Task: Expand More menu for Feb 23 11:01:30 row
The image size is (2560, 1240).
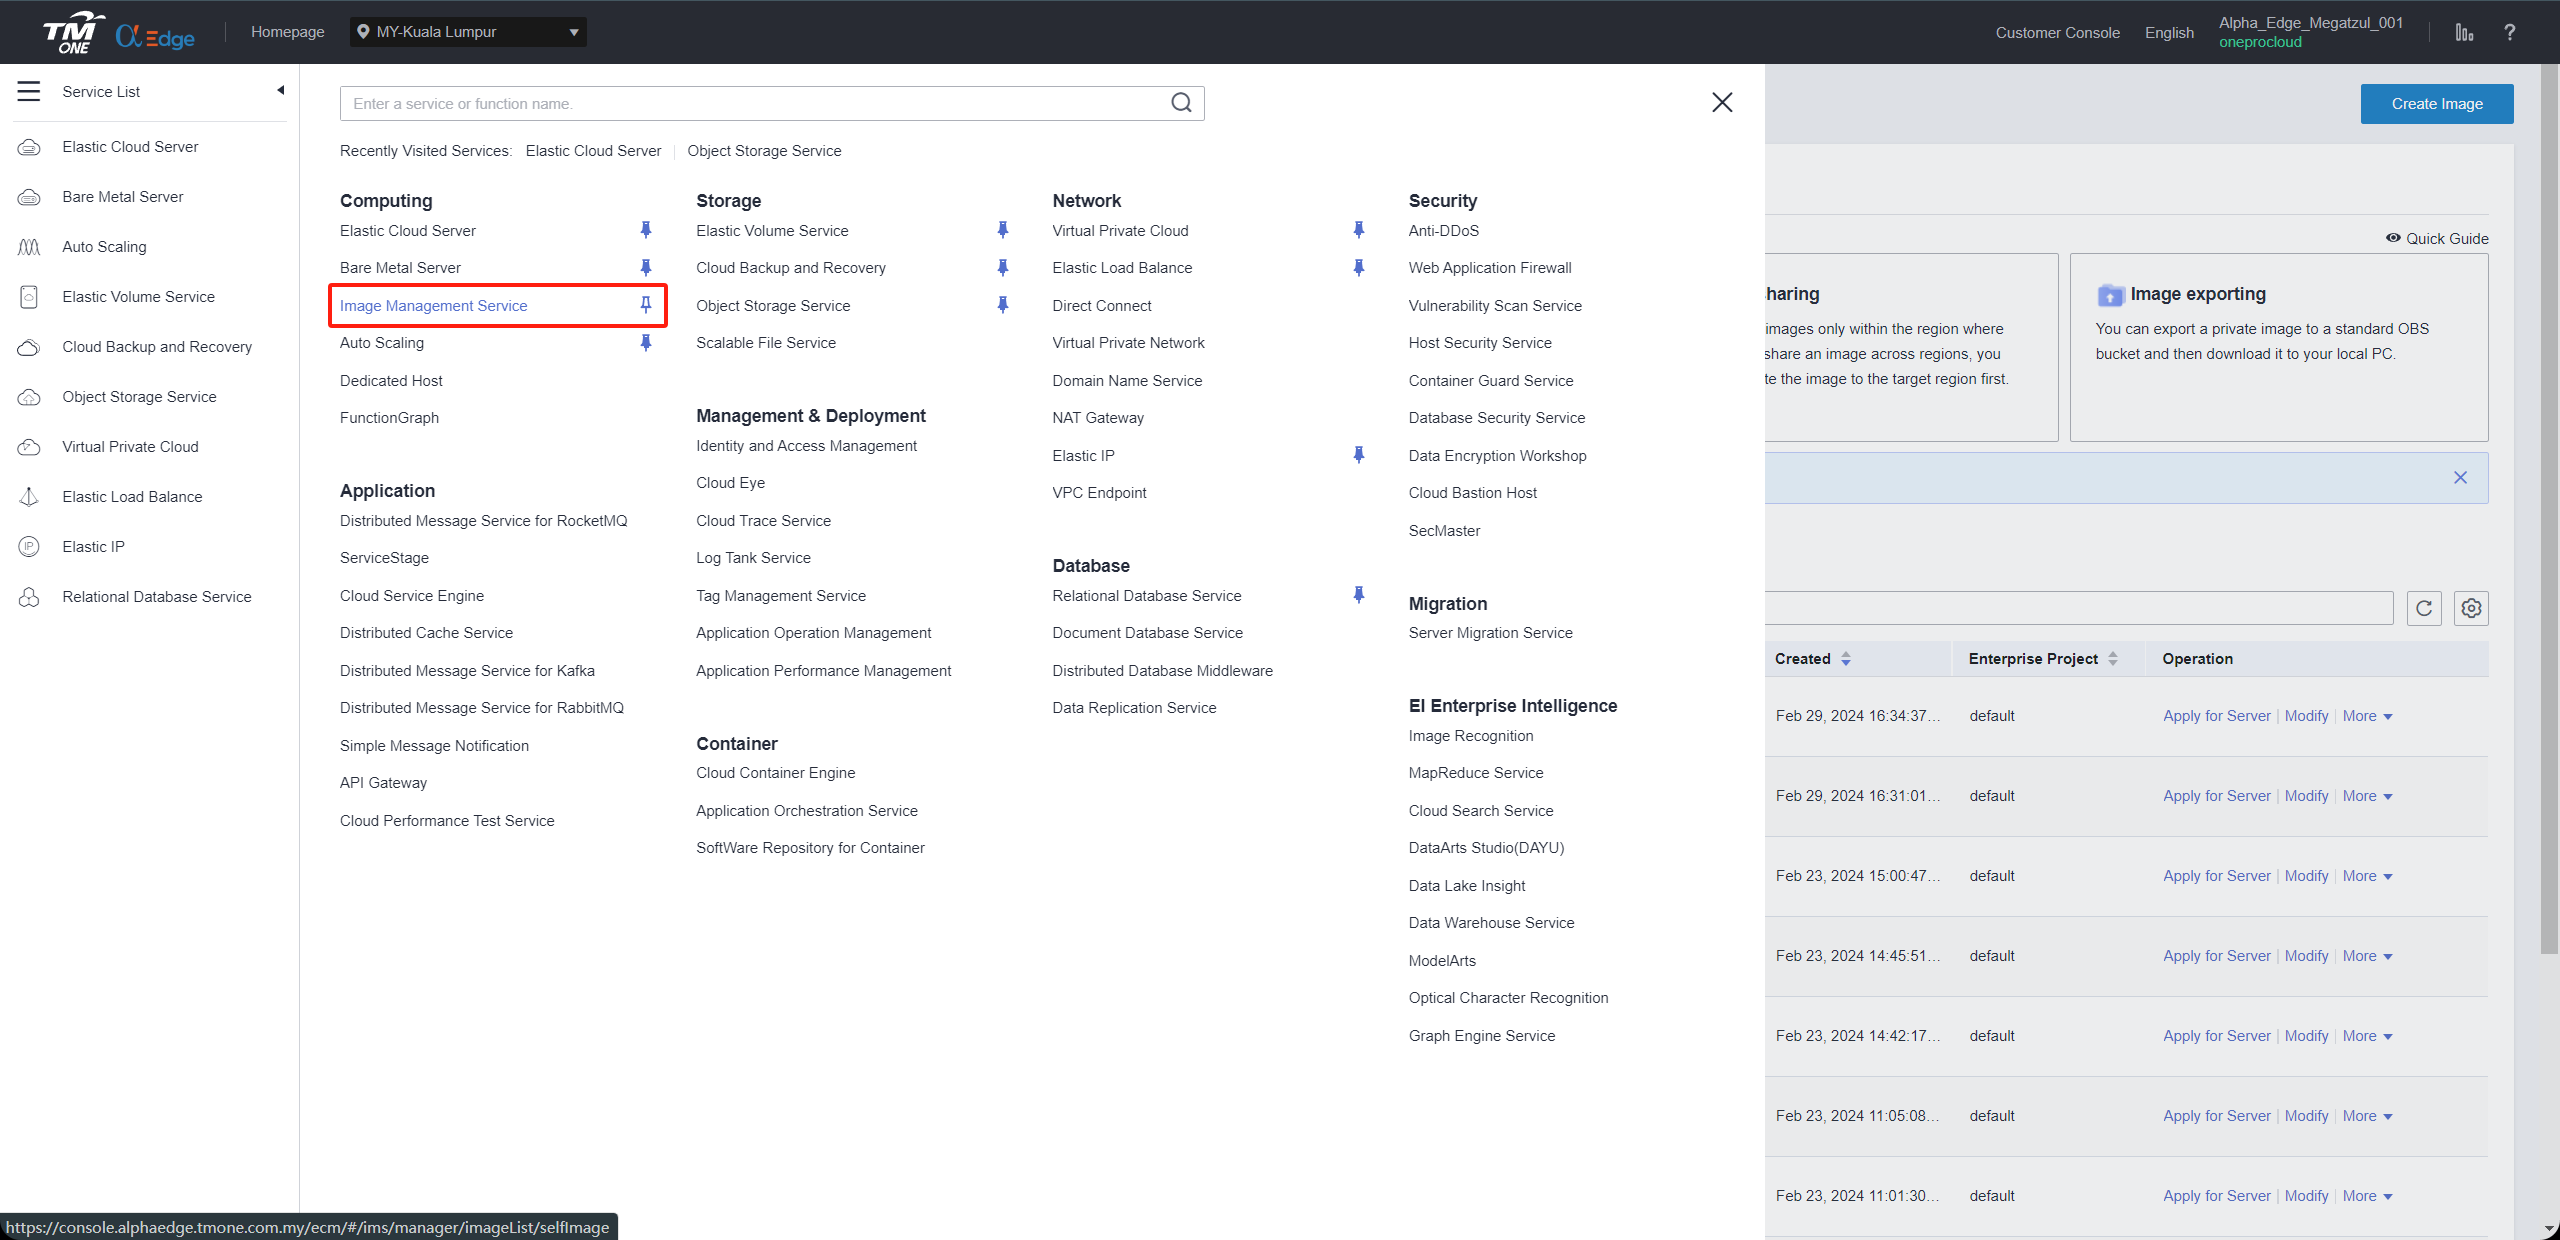Action: pos(2367,1196)
